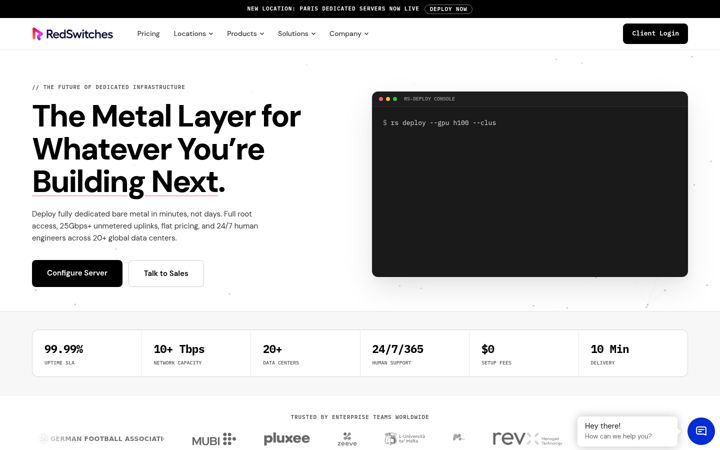
Task: Click the Client Login button
Action: tap(655, 34)
